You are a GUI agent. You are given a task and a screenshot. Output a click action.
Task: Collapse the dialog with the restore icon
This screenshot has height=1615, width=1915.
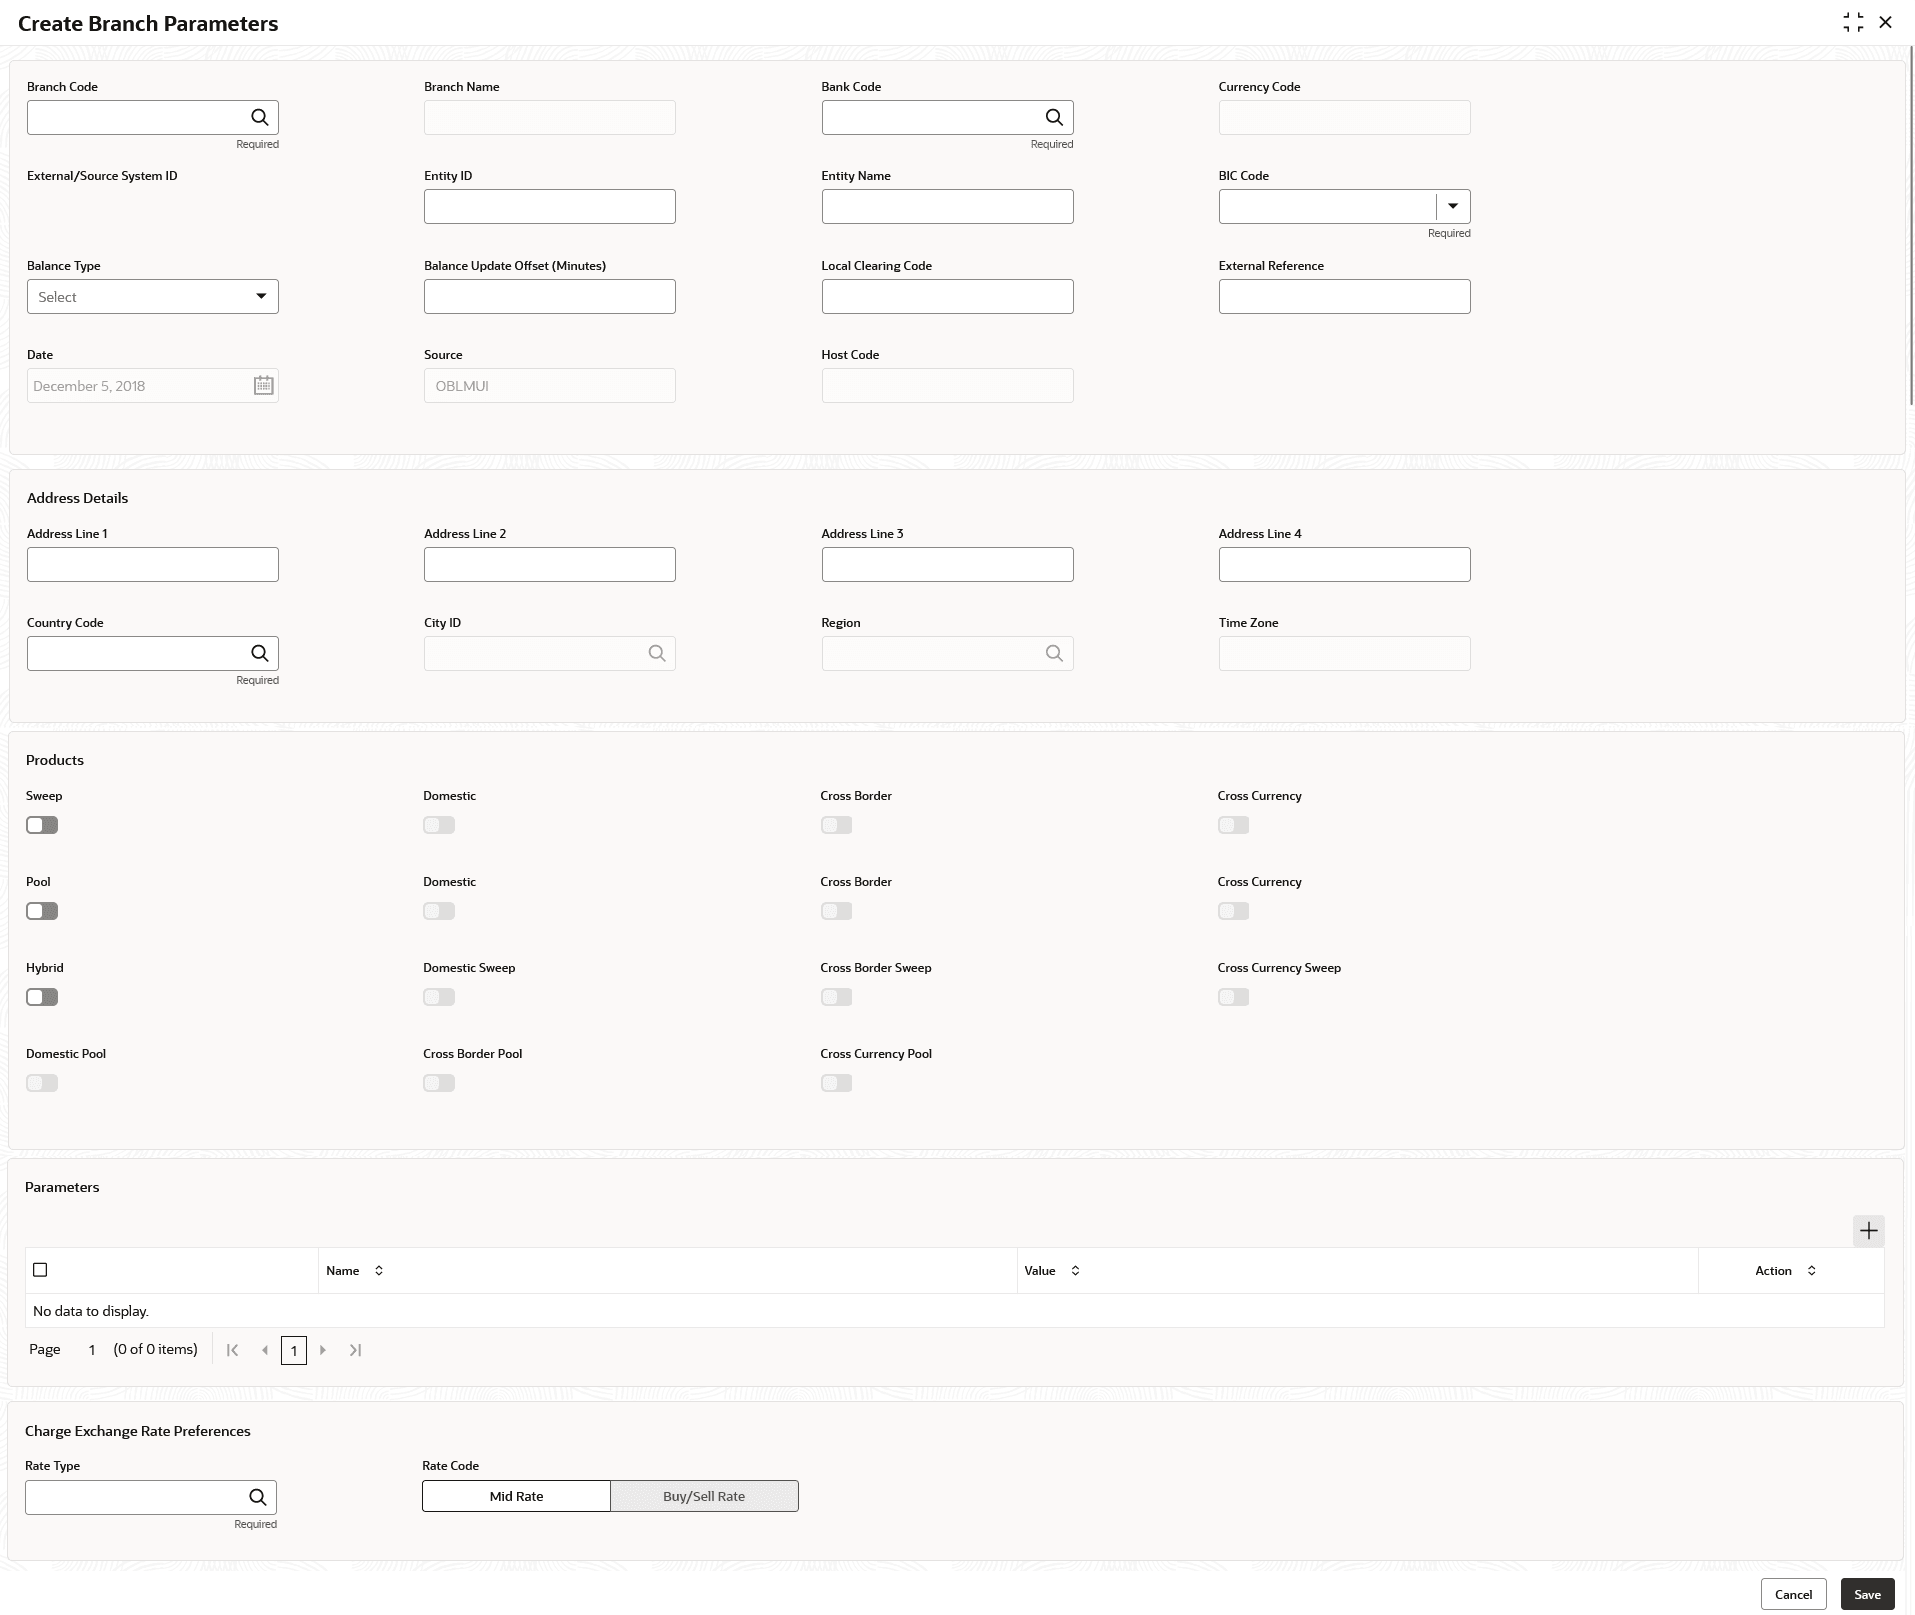click(x=1853, y=23)
